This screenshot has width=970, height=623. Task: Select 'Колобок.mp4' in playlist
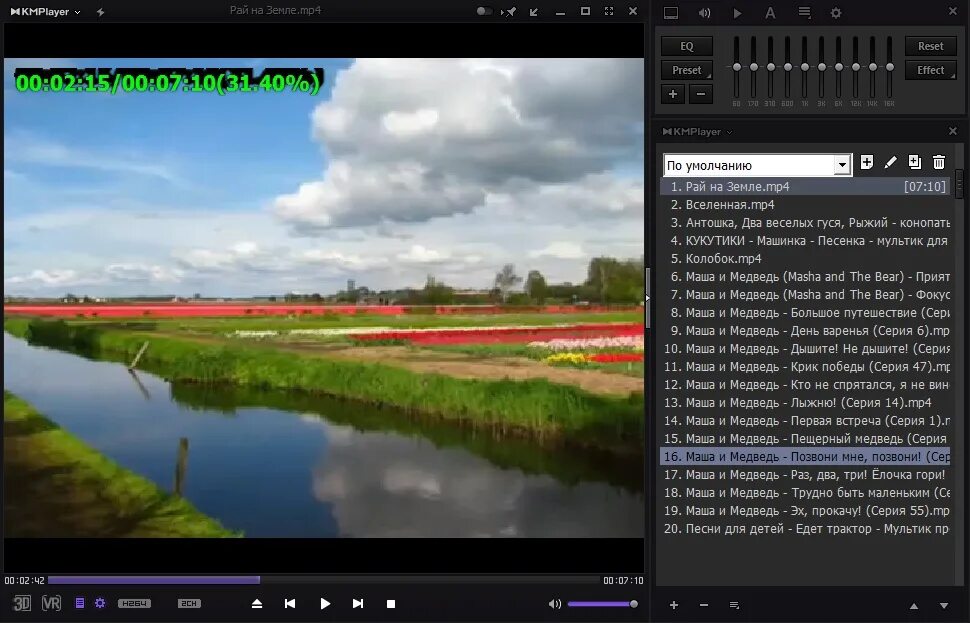click(805, 259)
